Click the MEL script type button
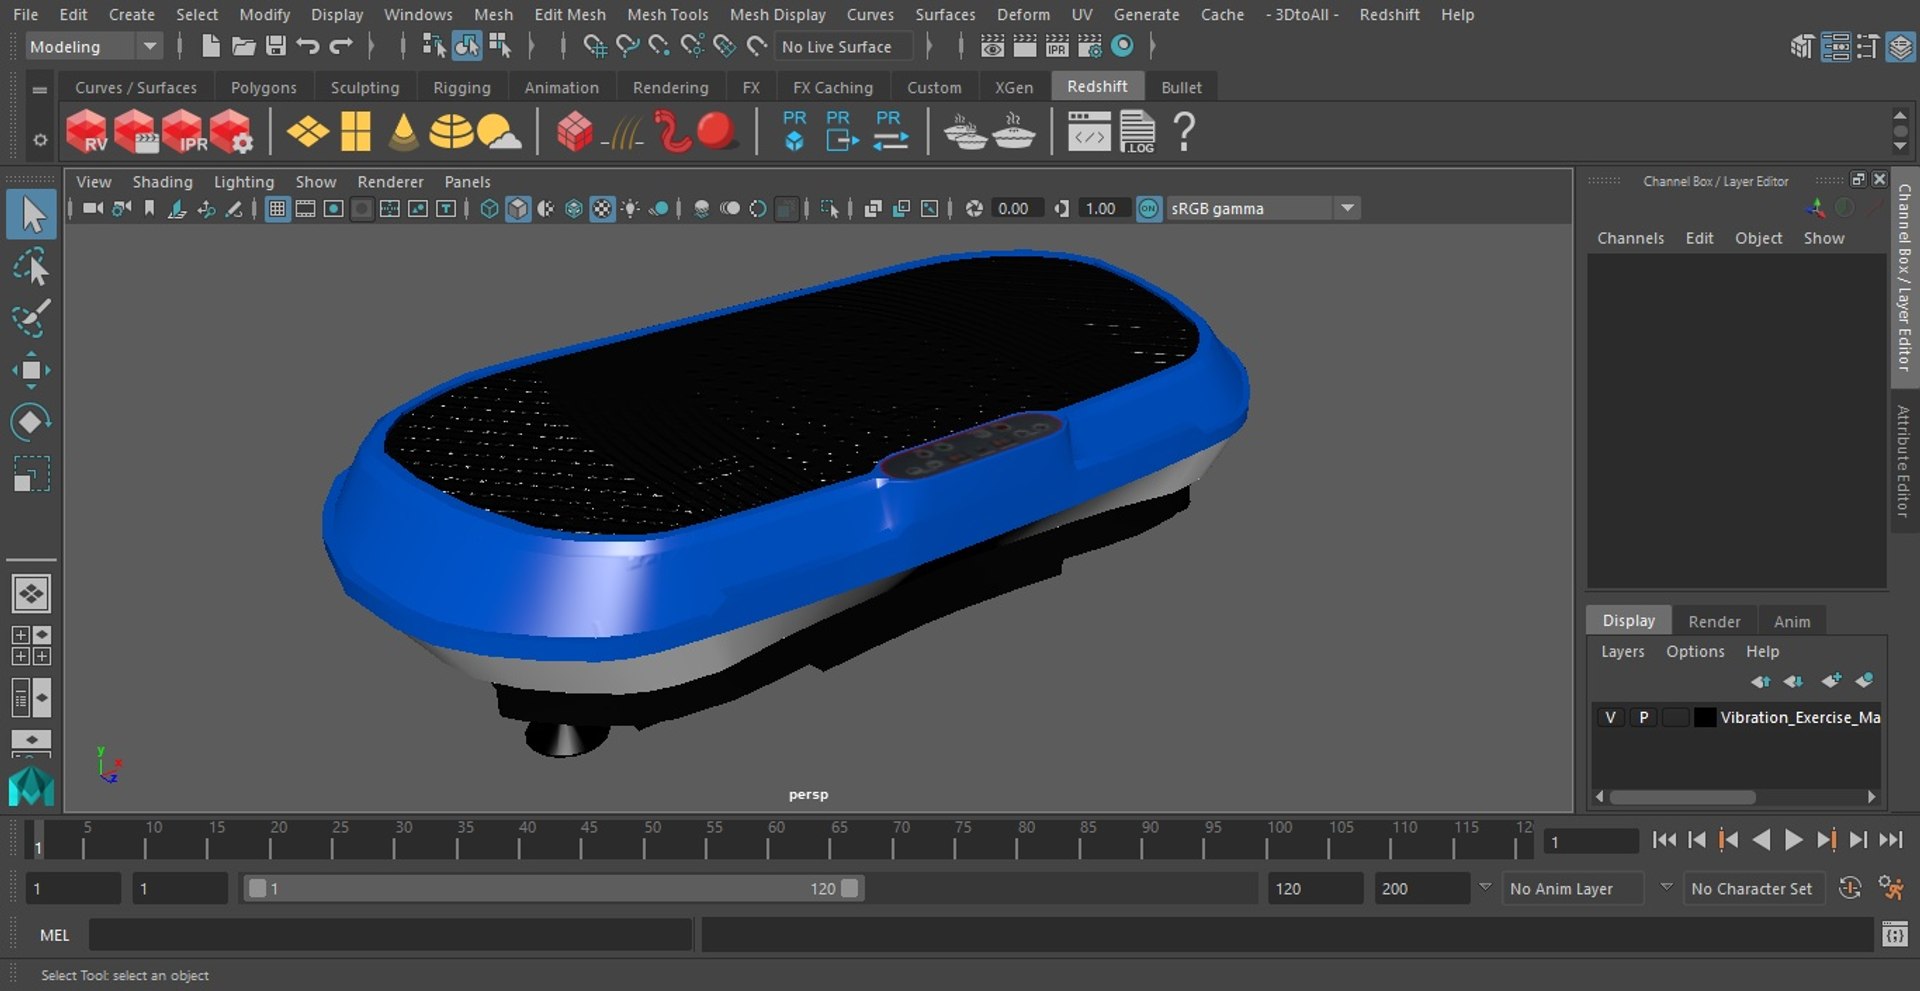Image resolution: width=1920 pixels, height=991 pixels. pos(54,935)
